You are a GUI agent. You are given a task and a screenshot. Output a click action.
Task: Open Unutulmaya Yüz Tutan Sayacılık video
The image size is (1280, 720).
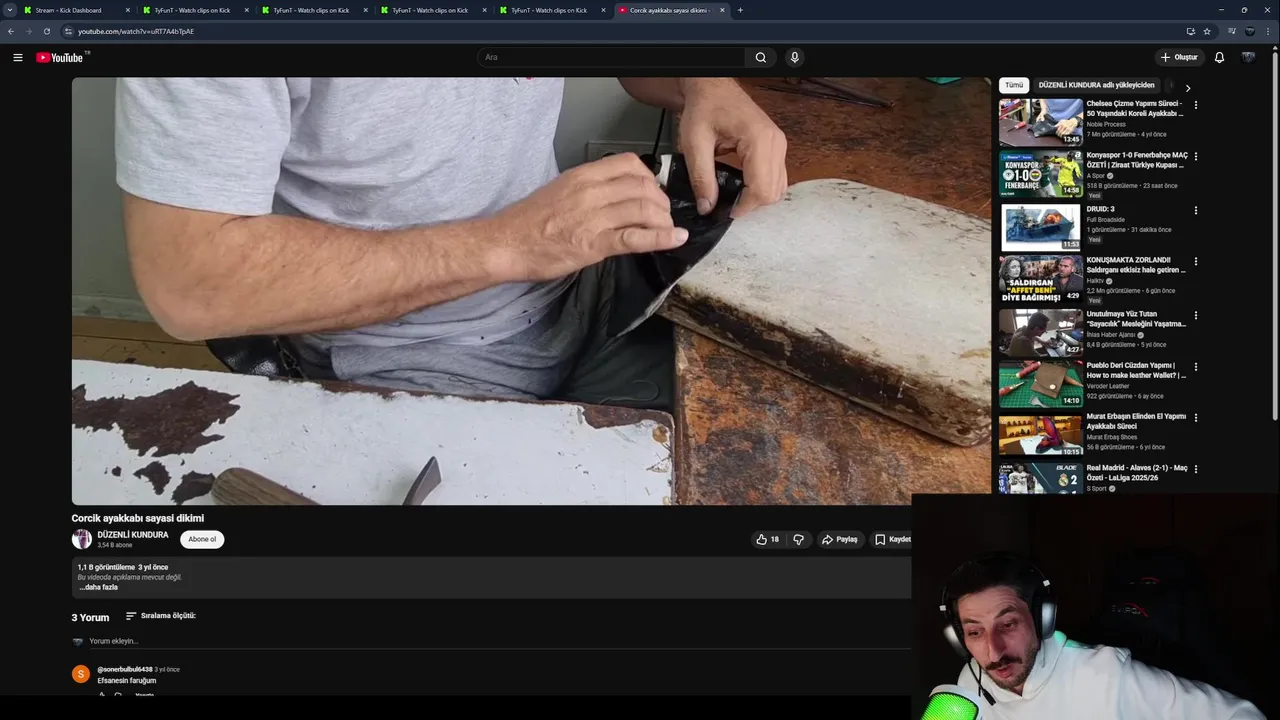tap(1136, 318)
